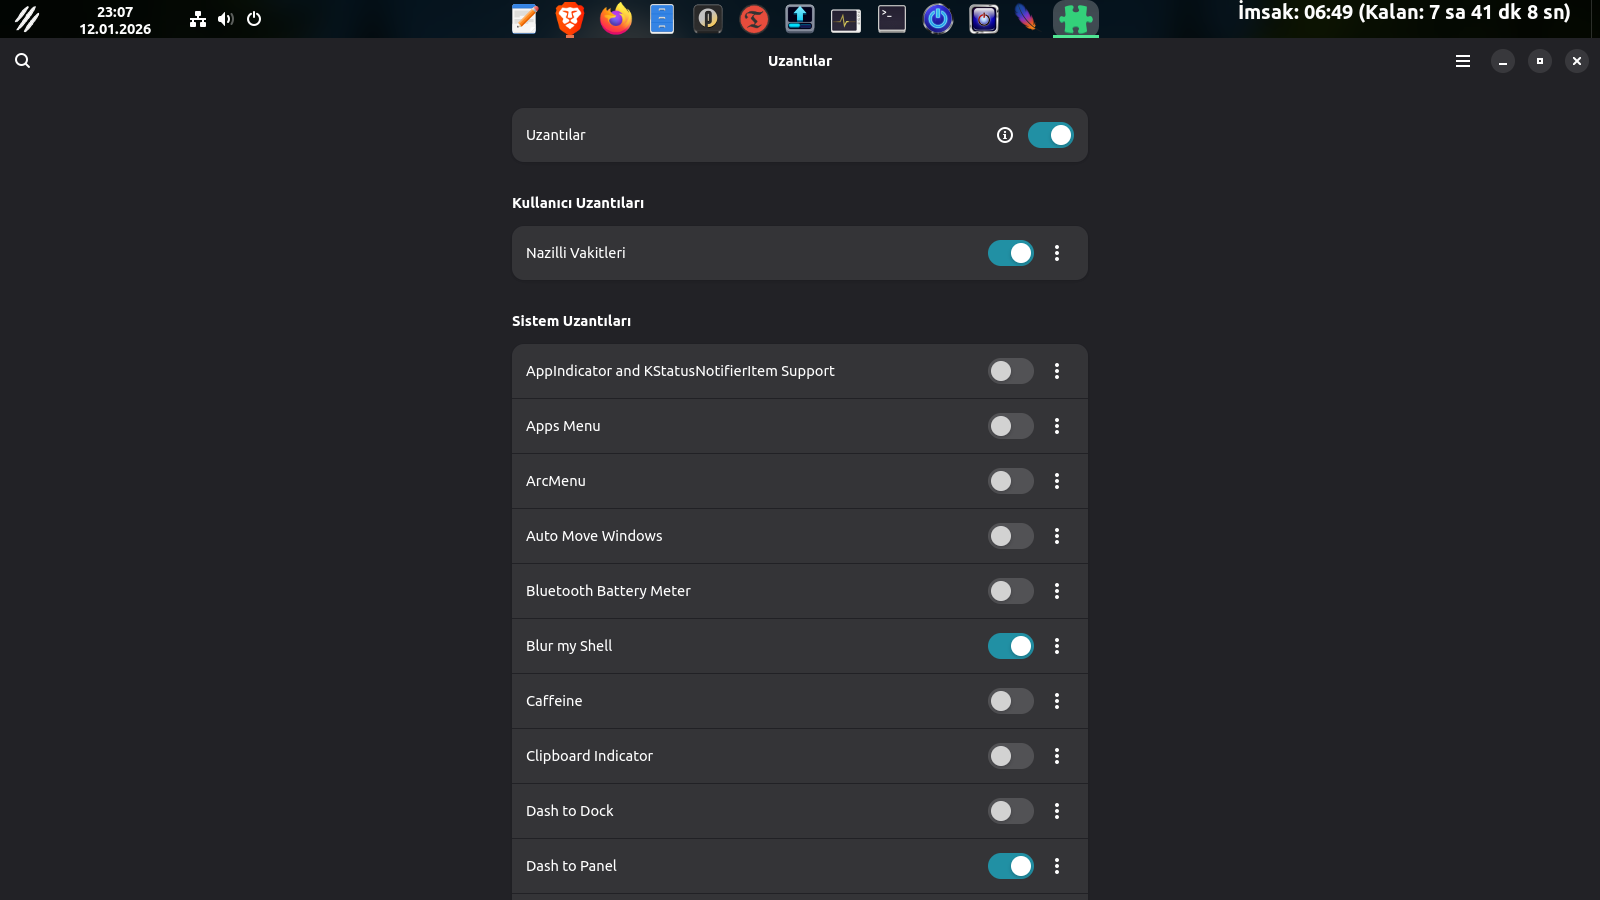Enable the Caffeine extension
The image size is (1600, 900).
pyautogui.click(x=1010, y=701)
